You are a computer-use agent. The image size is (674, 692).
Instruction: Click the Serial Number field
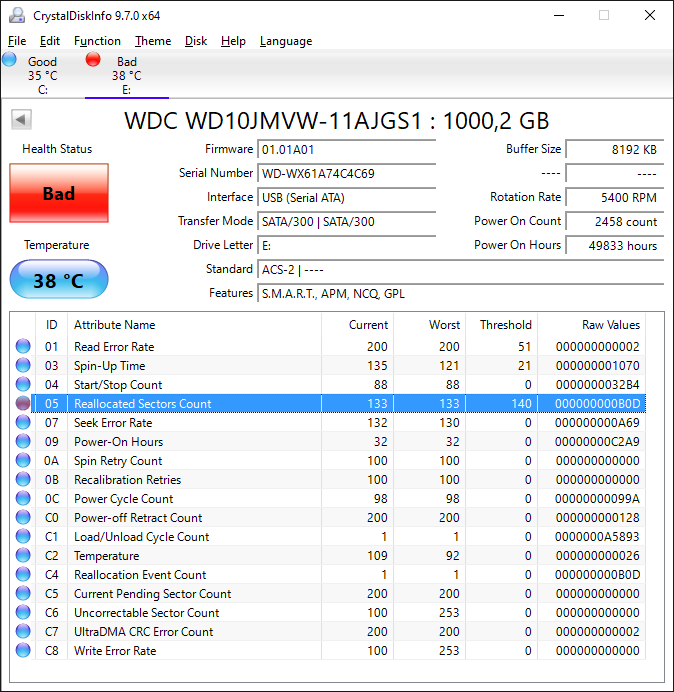(x=346, y=173)
